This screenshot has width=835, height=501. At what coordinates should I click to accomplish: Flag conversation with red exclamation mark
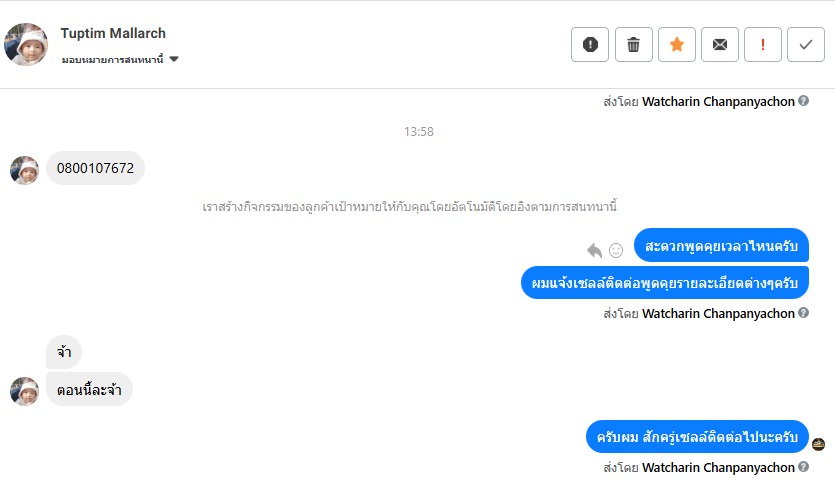click(763, 45)
